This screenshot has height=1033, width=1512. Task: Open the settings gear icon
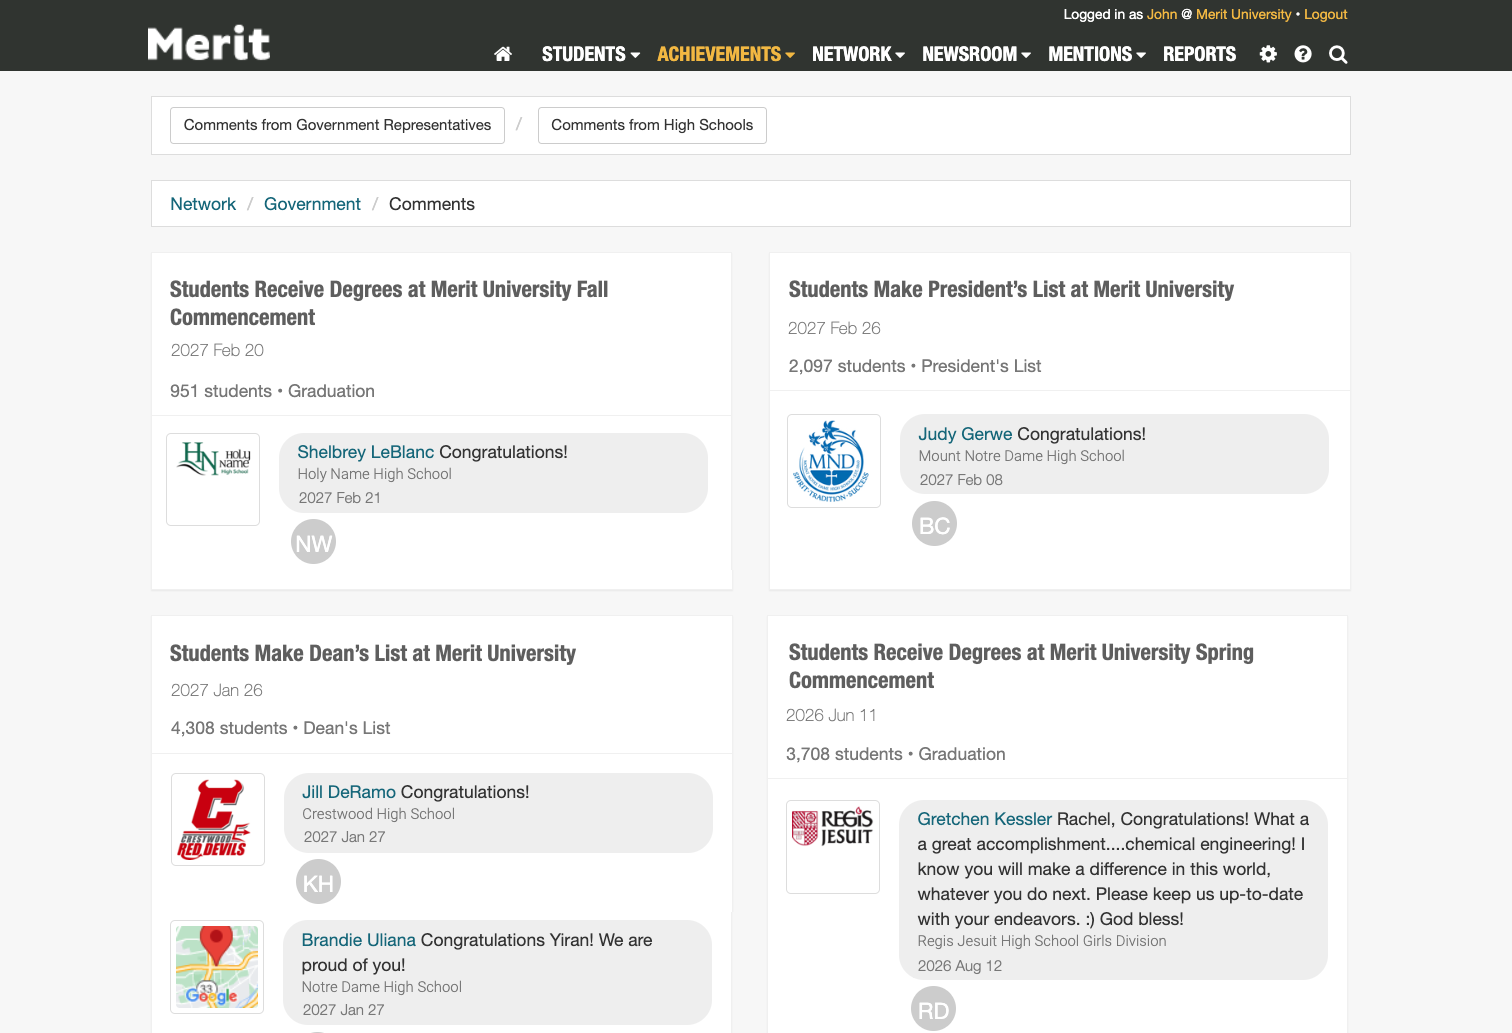click(x=1267, y=54)
